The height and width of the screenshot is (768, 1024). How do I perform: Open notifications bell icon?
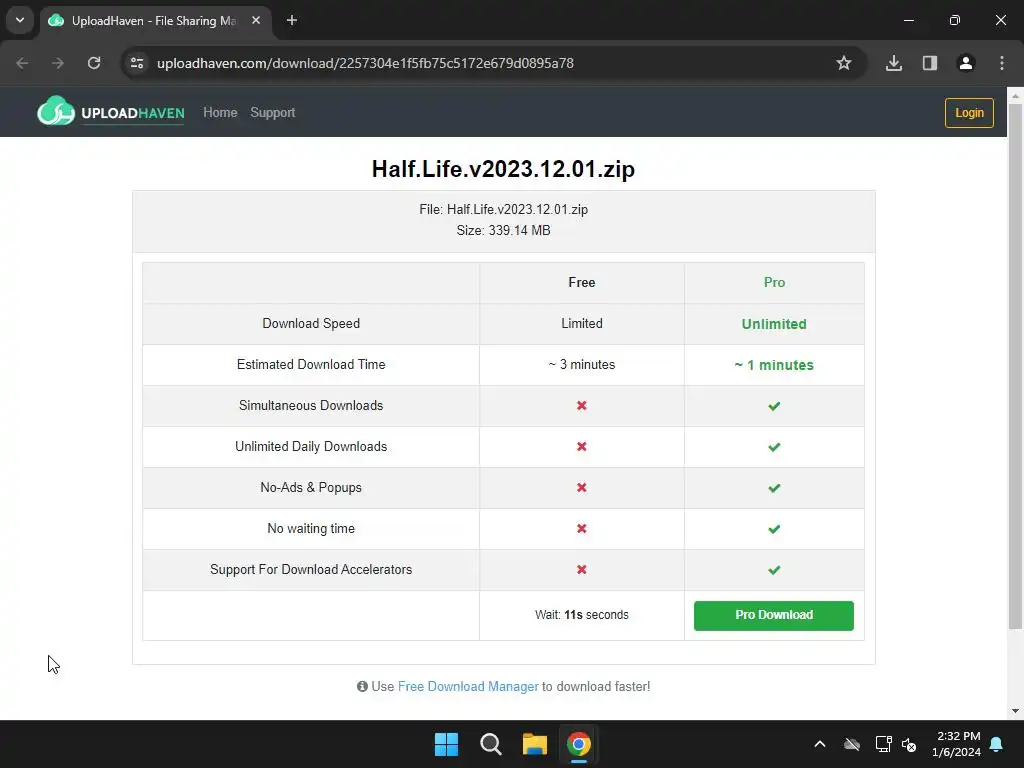[x=996, y=744]
